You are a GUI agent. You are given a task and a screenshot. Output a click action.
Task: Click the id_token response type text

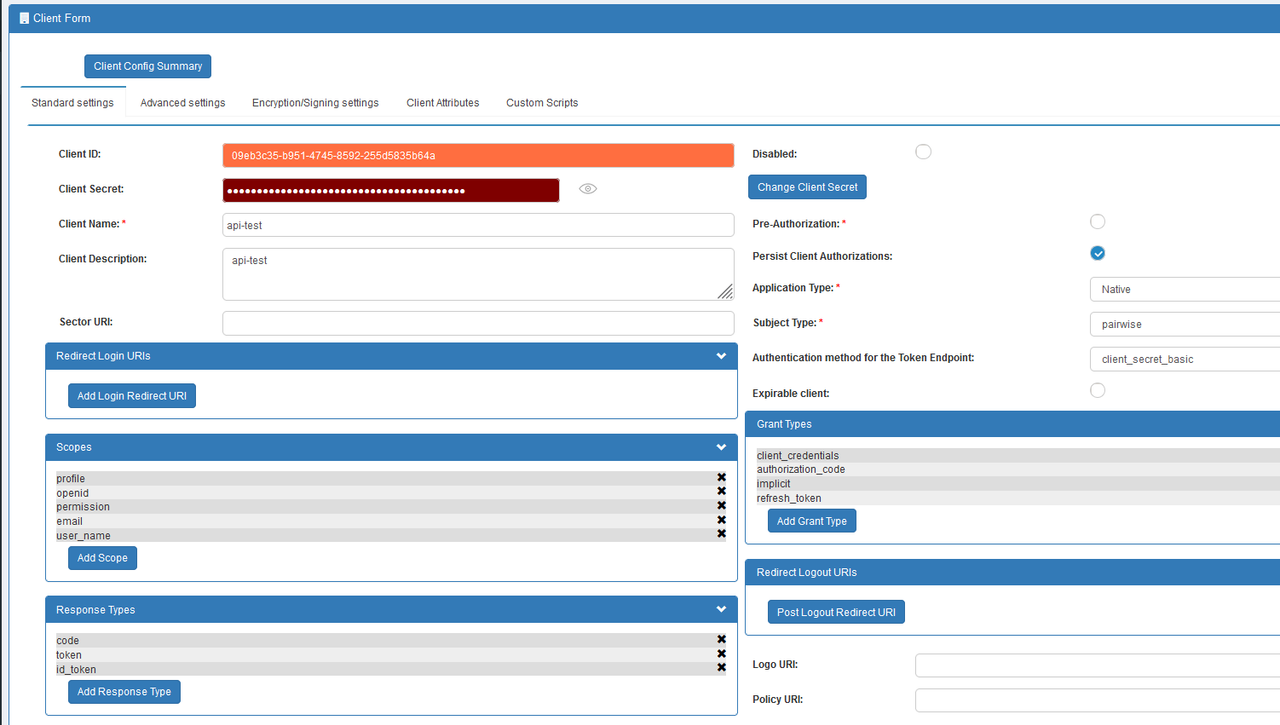pyautogui.click(x=76, y=669)
